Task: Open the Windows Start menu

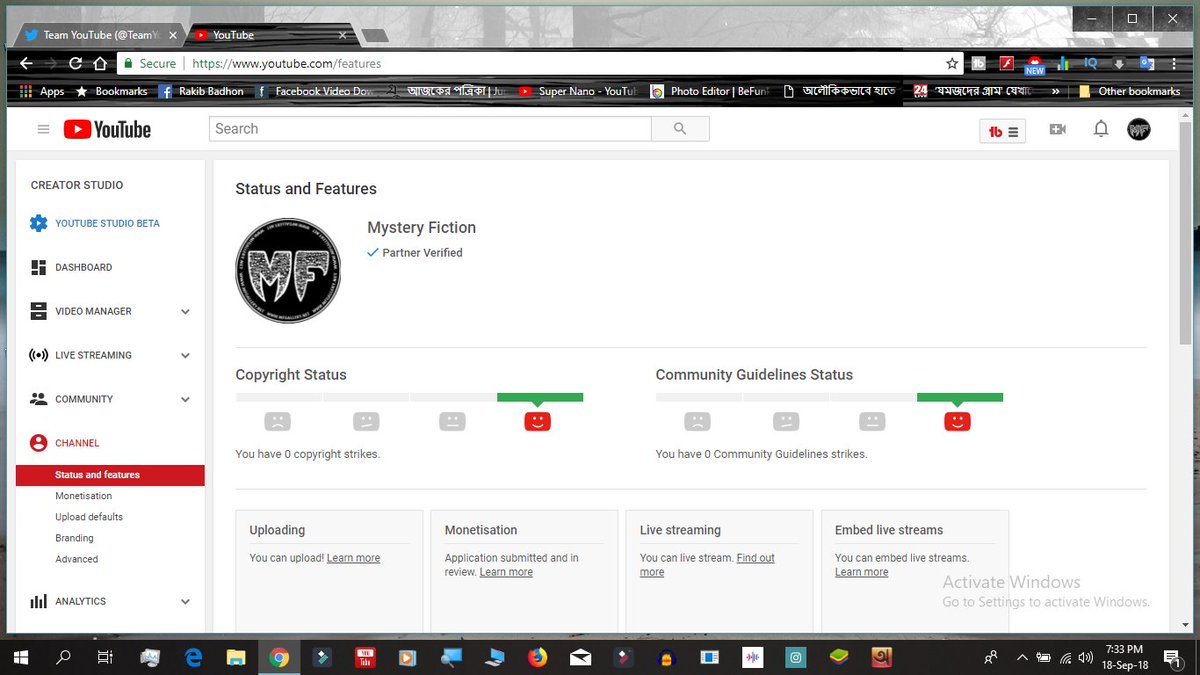Action: [x=20, y=657]
